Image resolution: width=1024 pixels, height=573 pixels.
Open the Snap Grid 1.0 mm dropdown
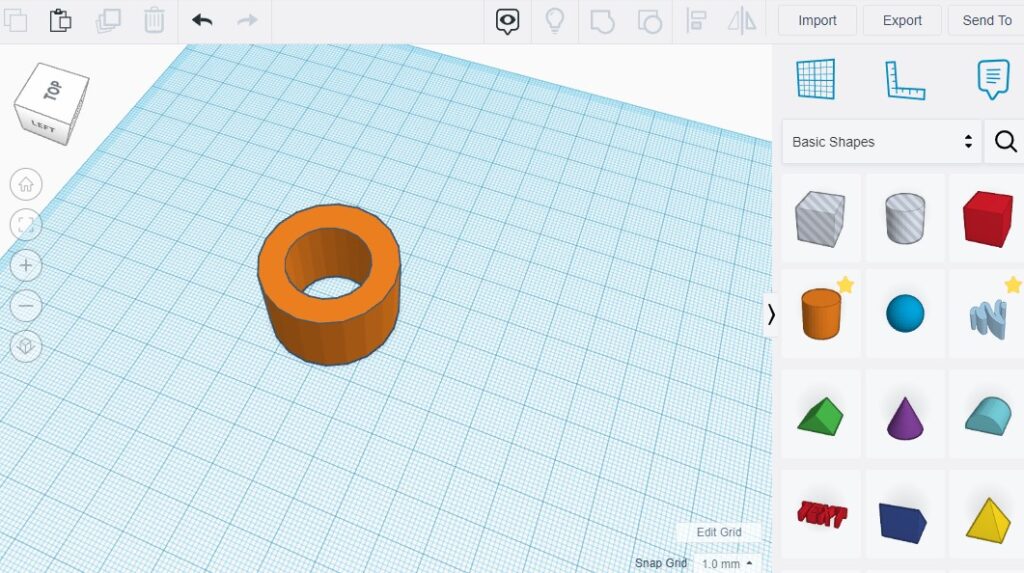tap(727, 563)
